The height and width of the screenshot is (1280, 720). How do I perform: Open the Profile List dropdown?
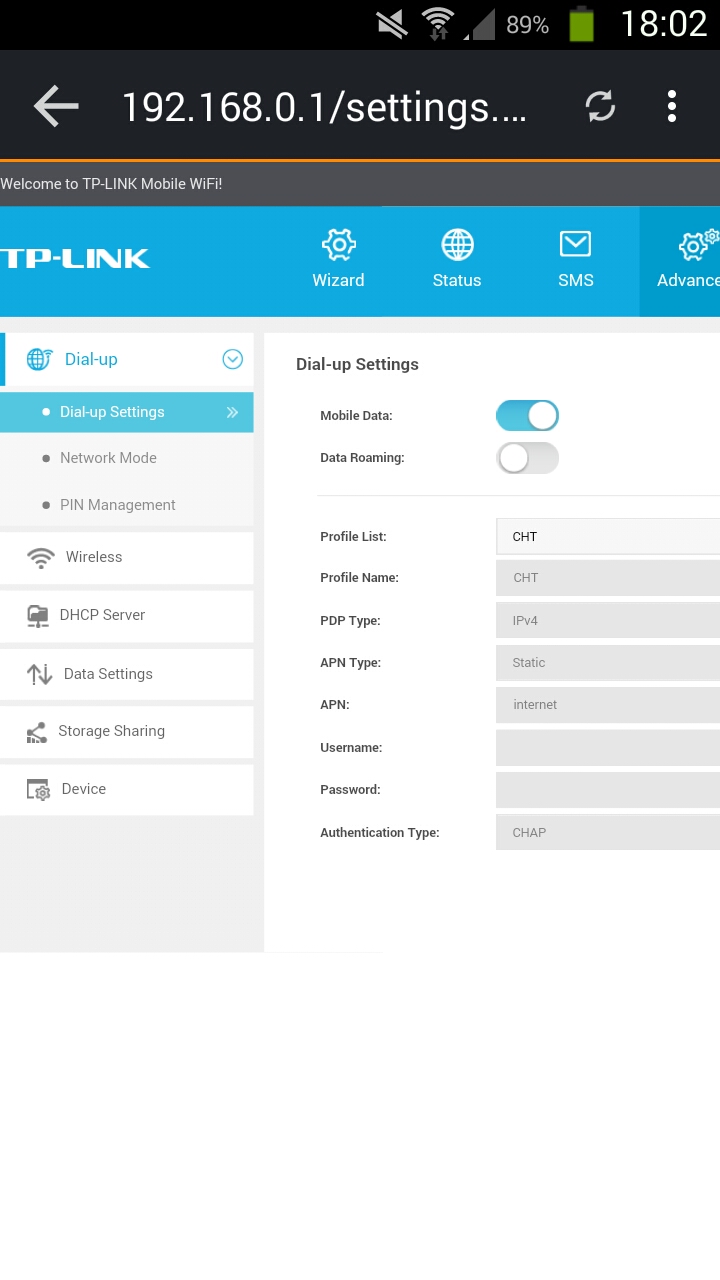608,536
